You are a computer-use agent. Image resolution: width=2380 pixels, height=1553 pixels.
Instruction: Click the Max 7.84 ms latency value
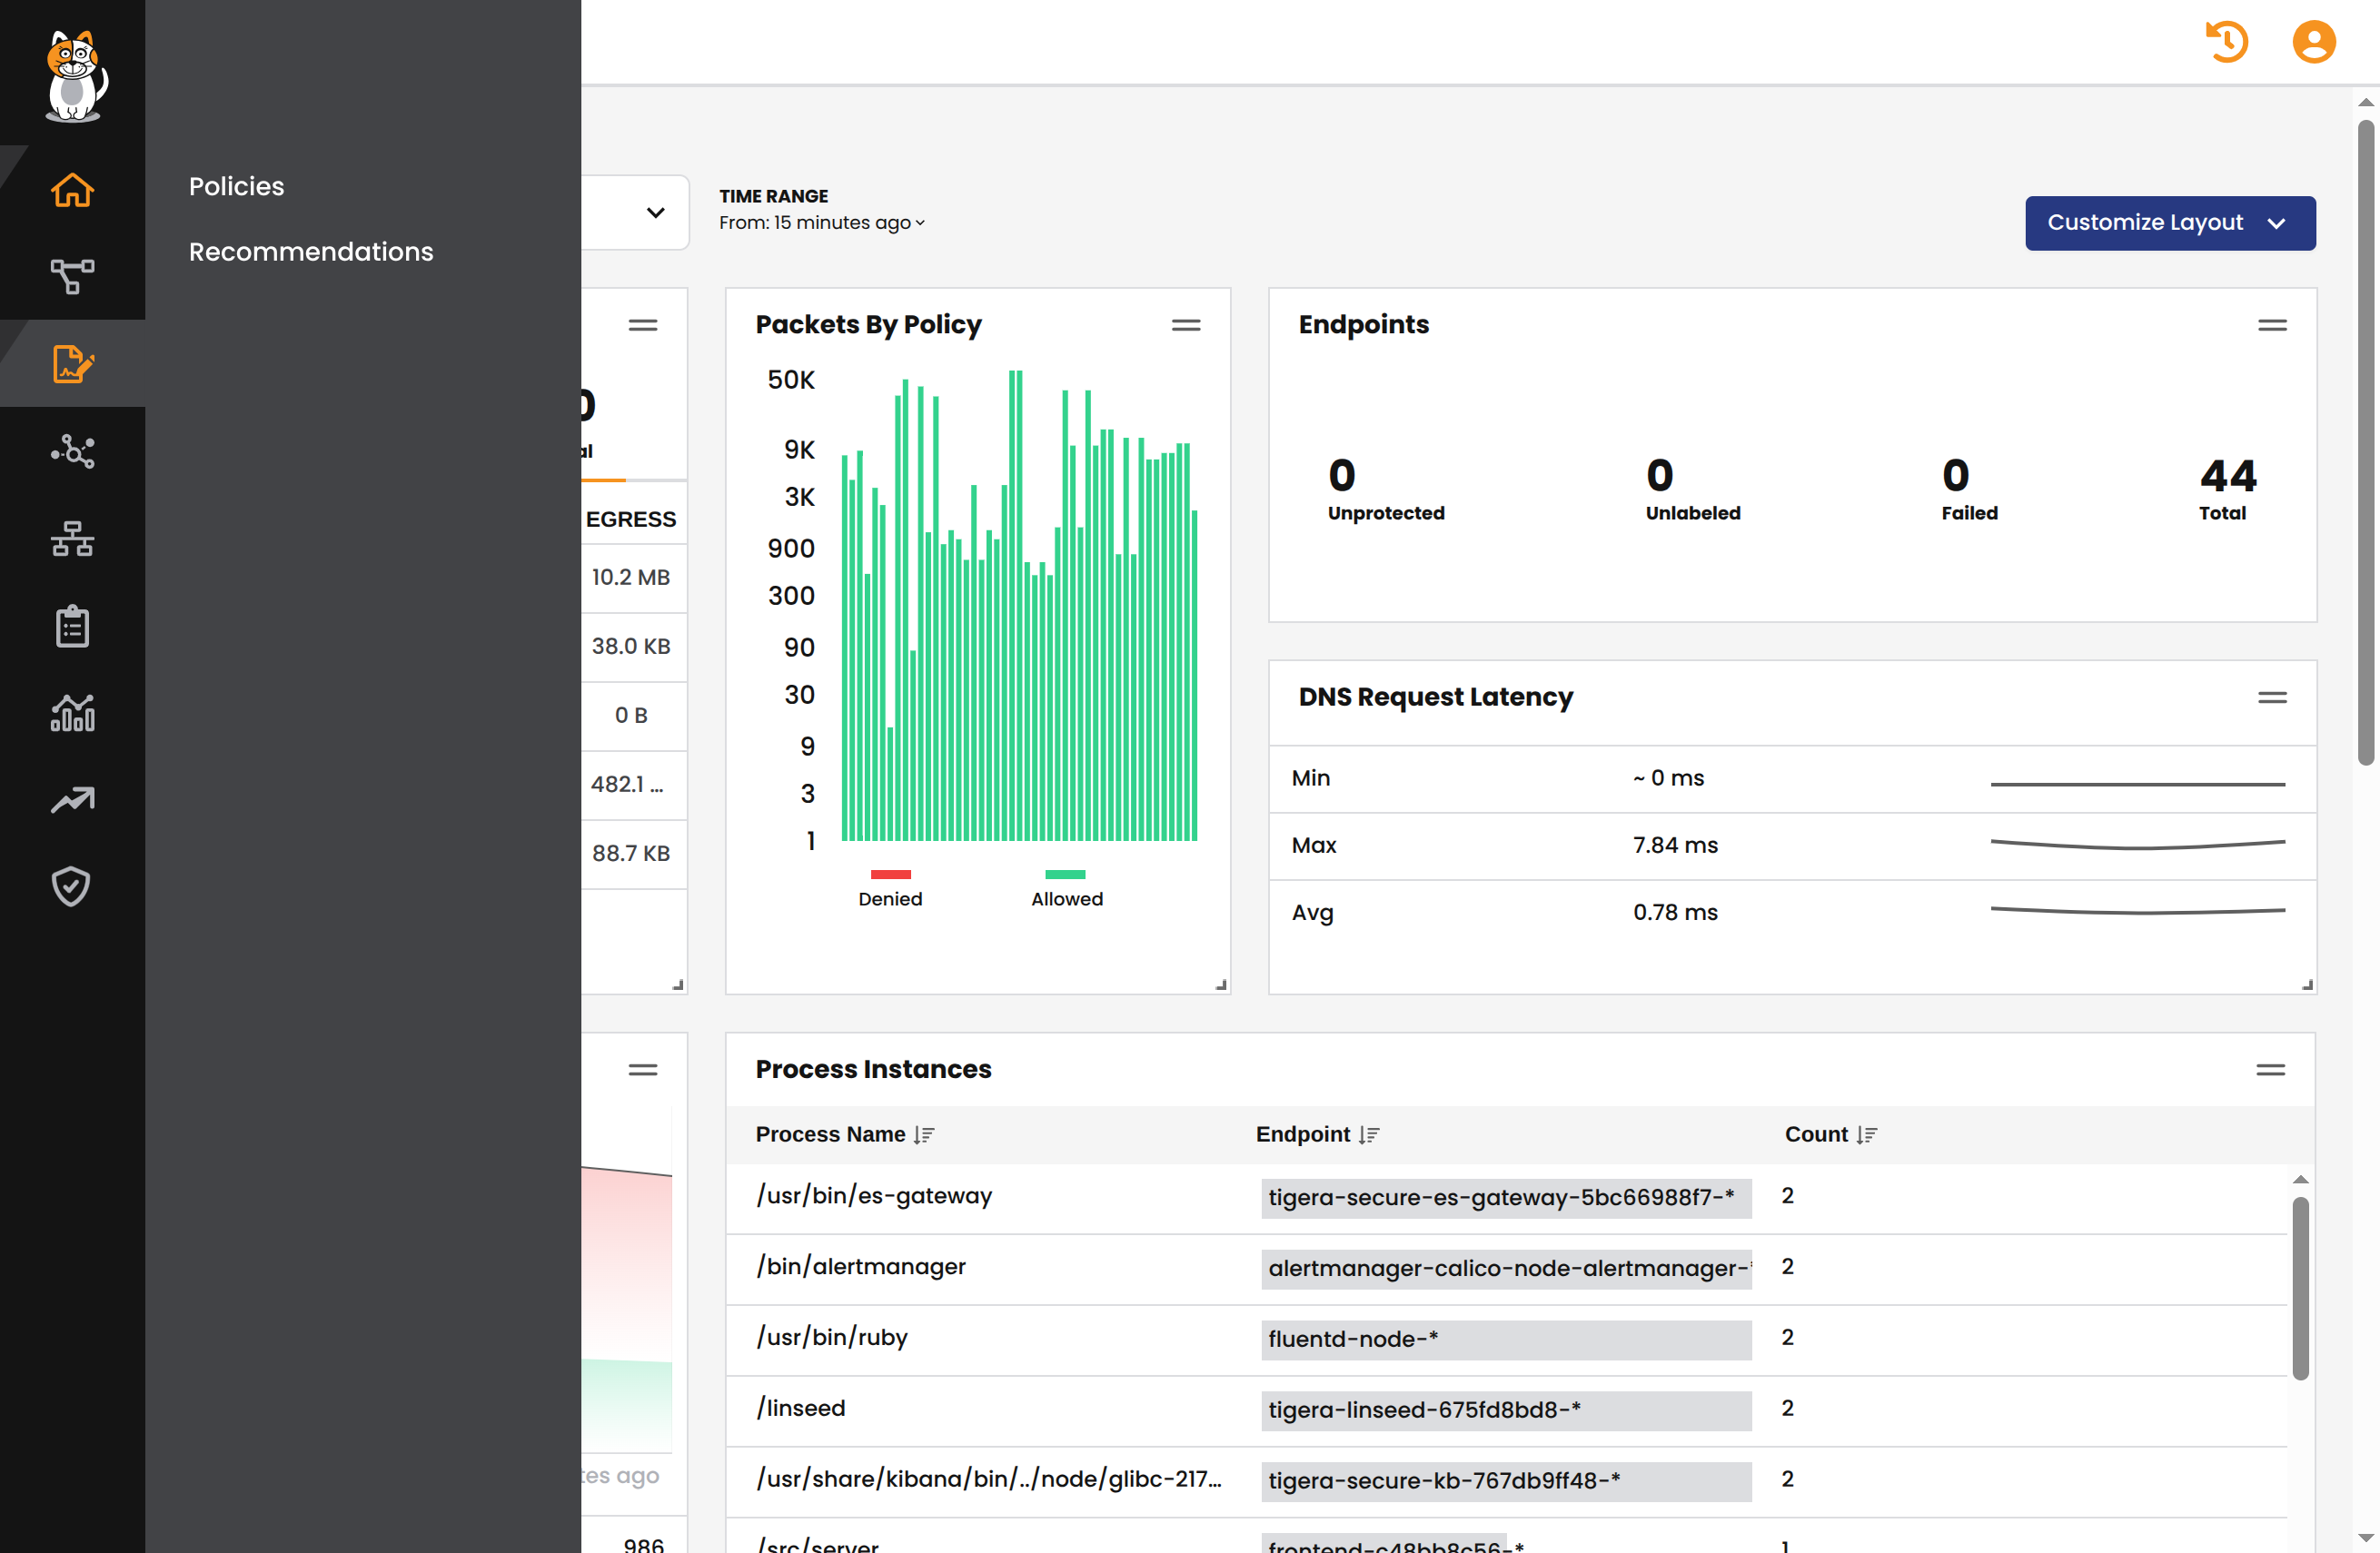click(1675, 846)
